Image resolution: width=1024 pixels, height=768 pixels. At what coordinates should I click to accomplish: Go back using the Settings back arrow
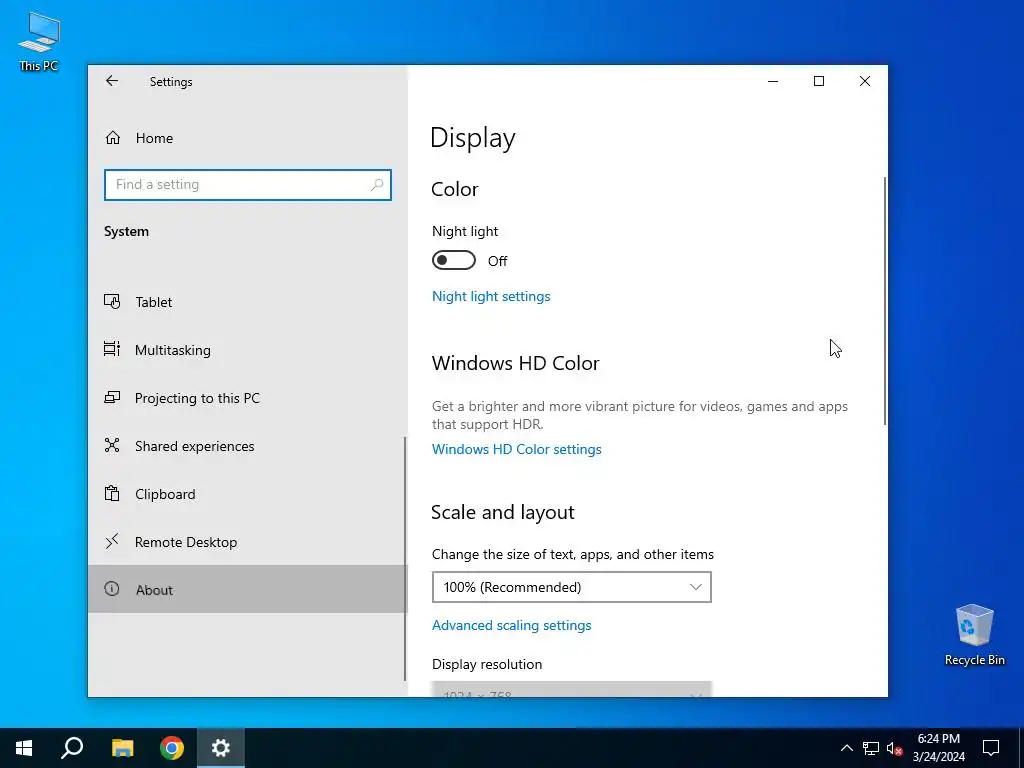coord(112,81)
